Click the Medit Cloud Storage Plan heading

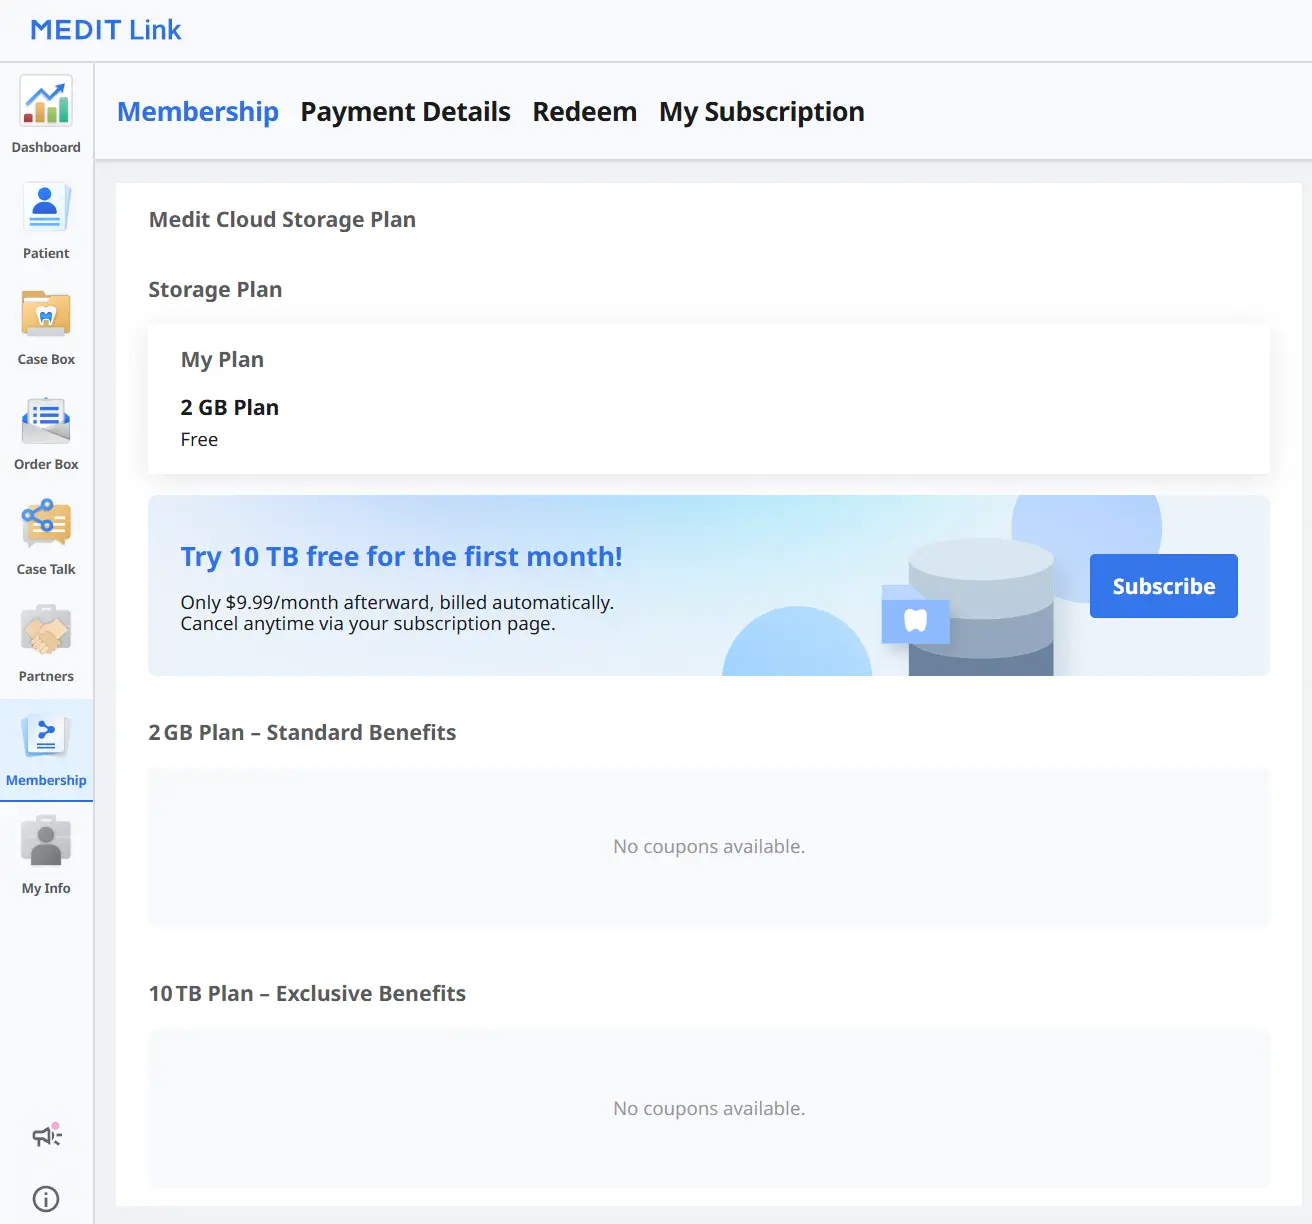(282, 220)
